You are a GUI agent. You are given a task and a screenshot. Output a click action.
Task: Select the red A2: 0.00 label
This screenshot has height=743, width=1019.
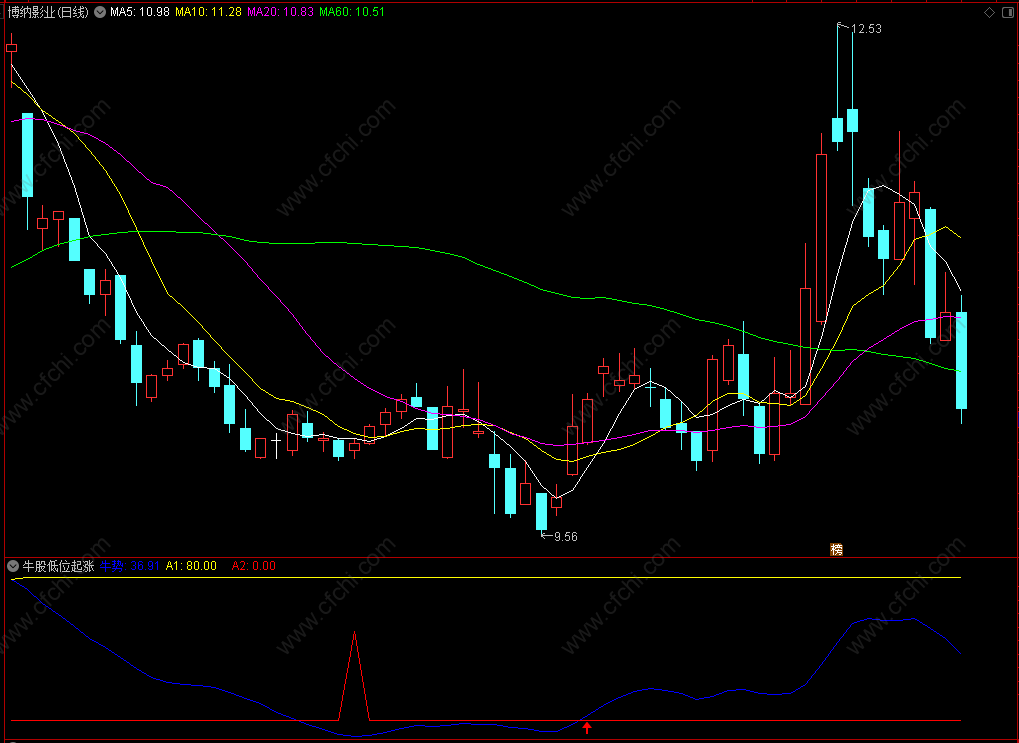(253, 566)
